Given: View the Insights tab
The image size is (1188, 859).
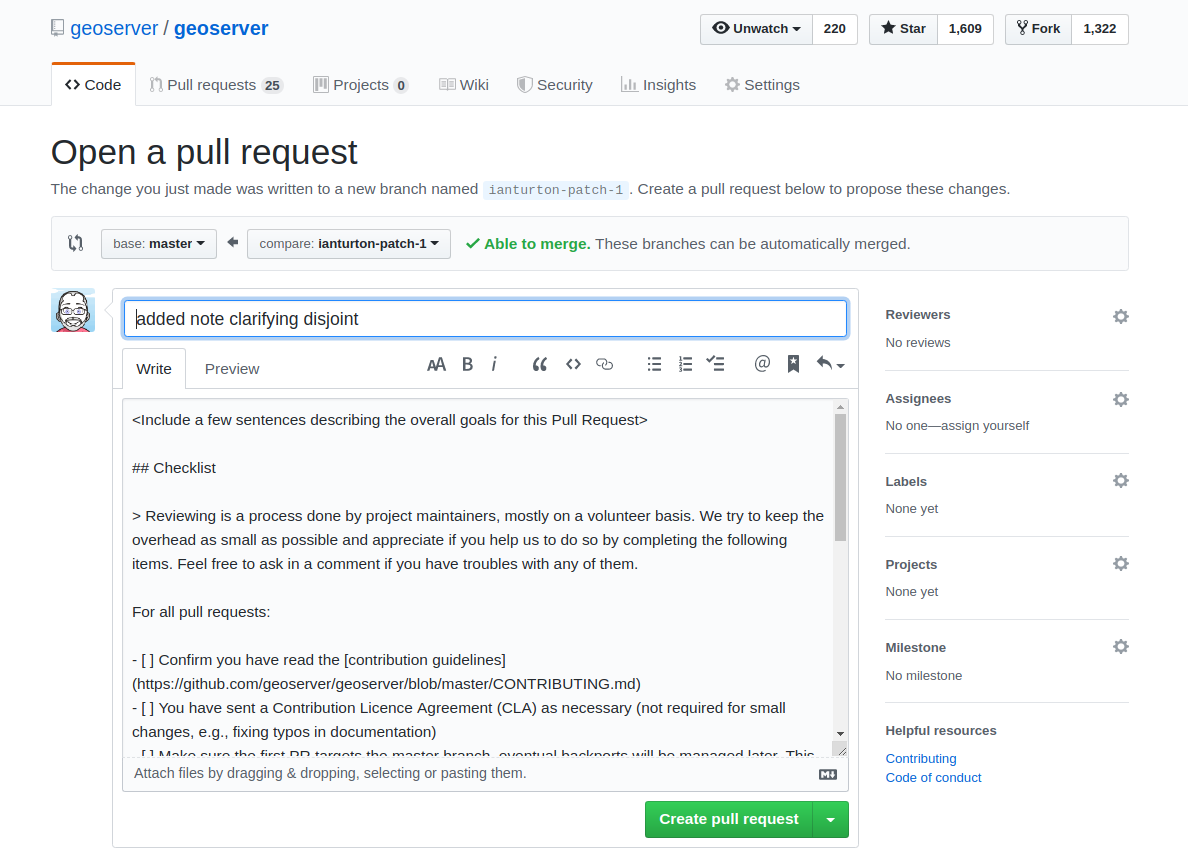Looking at the screenshot, I should click(658, 85).
